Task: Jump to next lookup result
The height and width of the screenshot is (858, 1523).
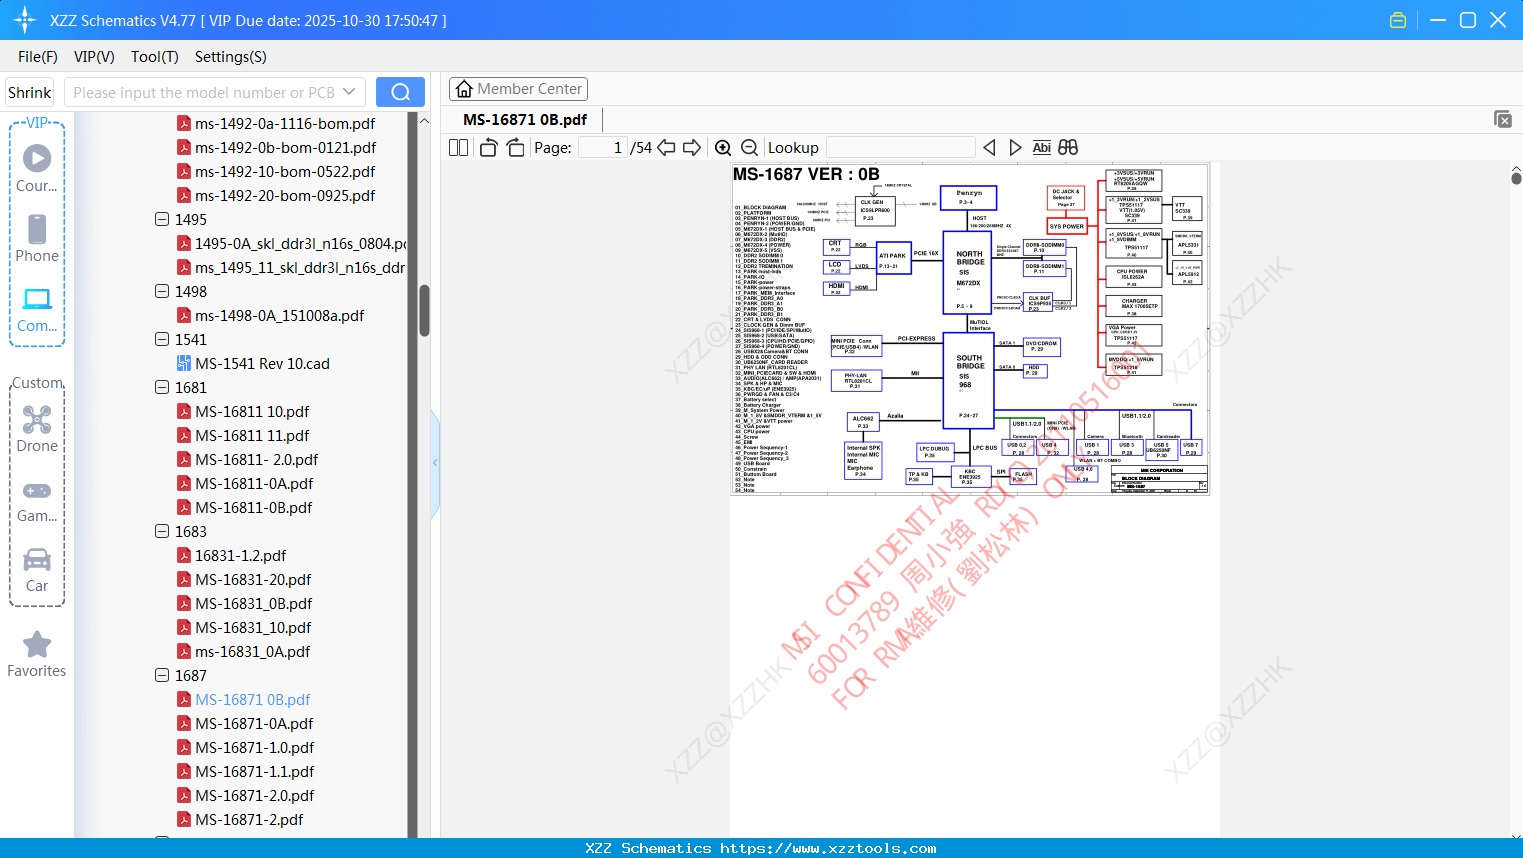Action: coord(1015,148)
